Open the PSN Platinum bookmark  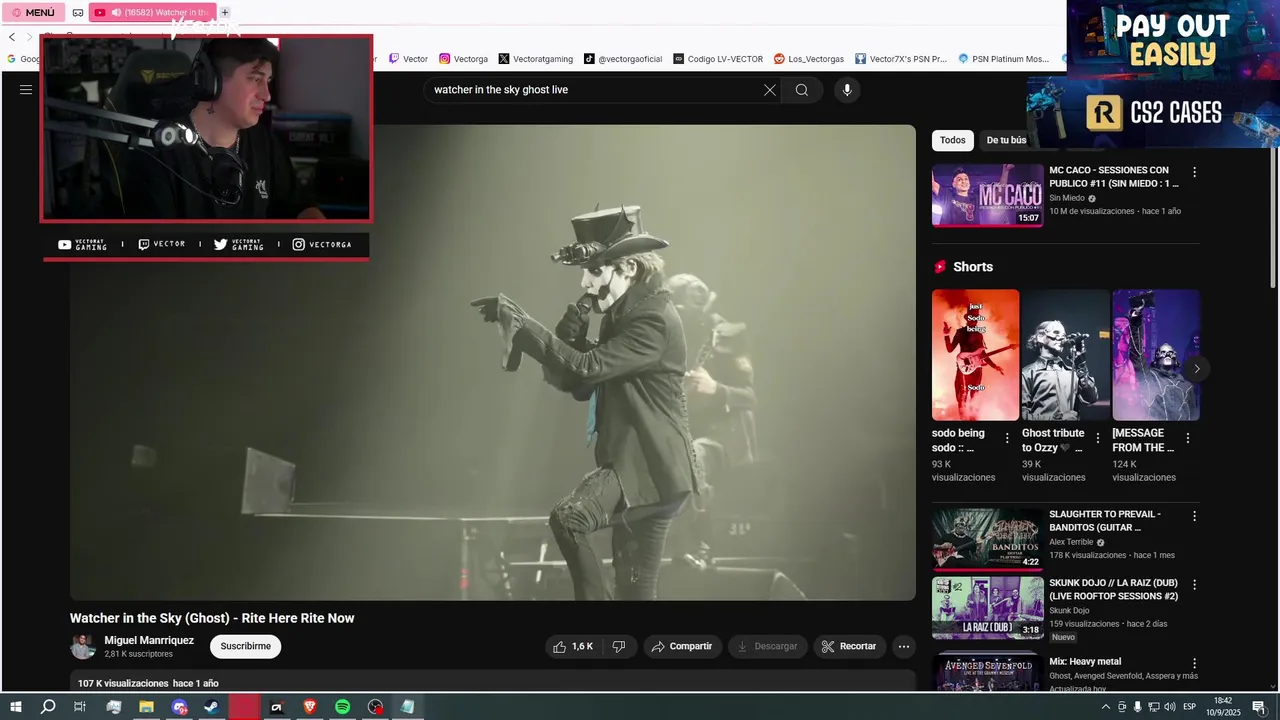[x=1004, y=59]
